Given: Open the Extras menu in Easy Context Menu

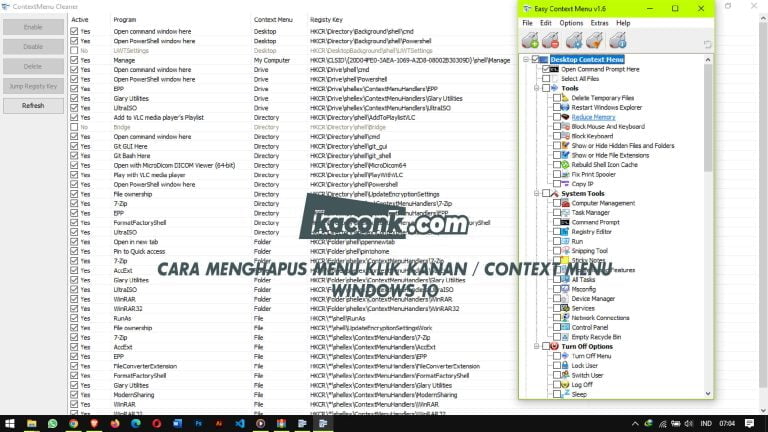Looking at the screenshot, I should [x=599, y=23].
